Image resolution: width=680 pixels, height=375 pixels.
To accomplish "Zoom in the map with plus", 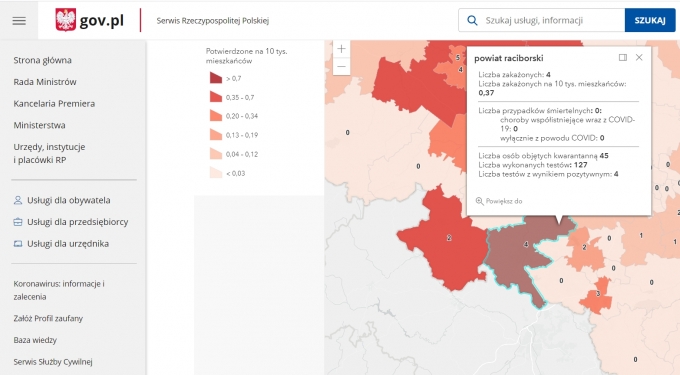I will (341, 49).
